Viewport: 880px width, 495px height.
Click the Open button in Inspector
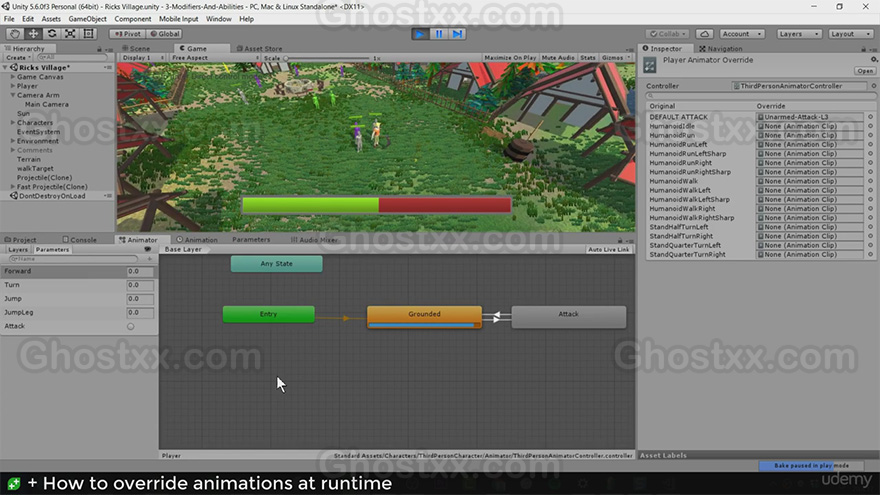coord(865,71)
